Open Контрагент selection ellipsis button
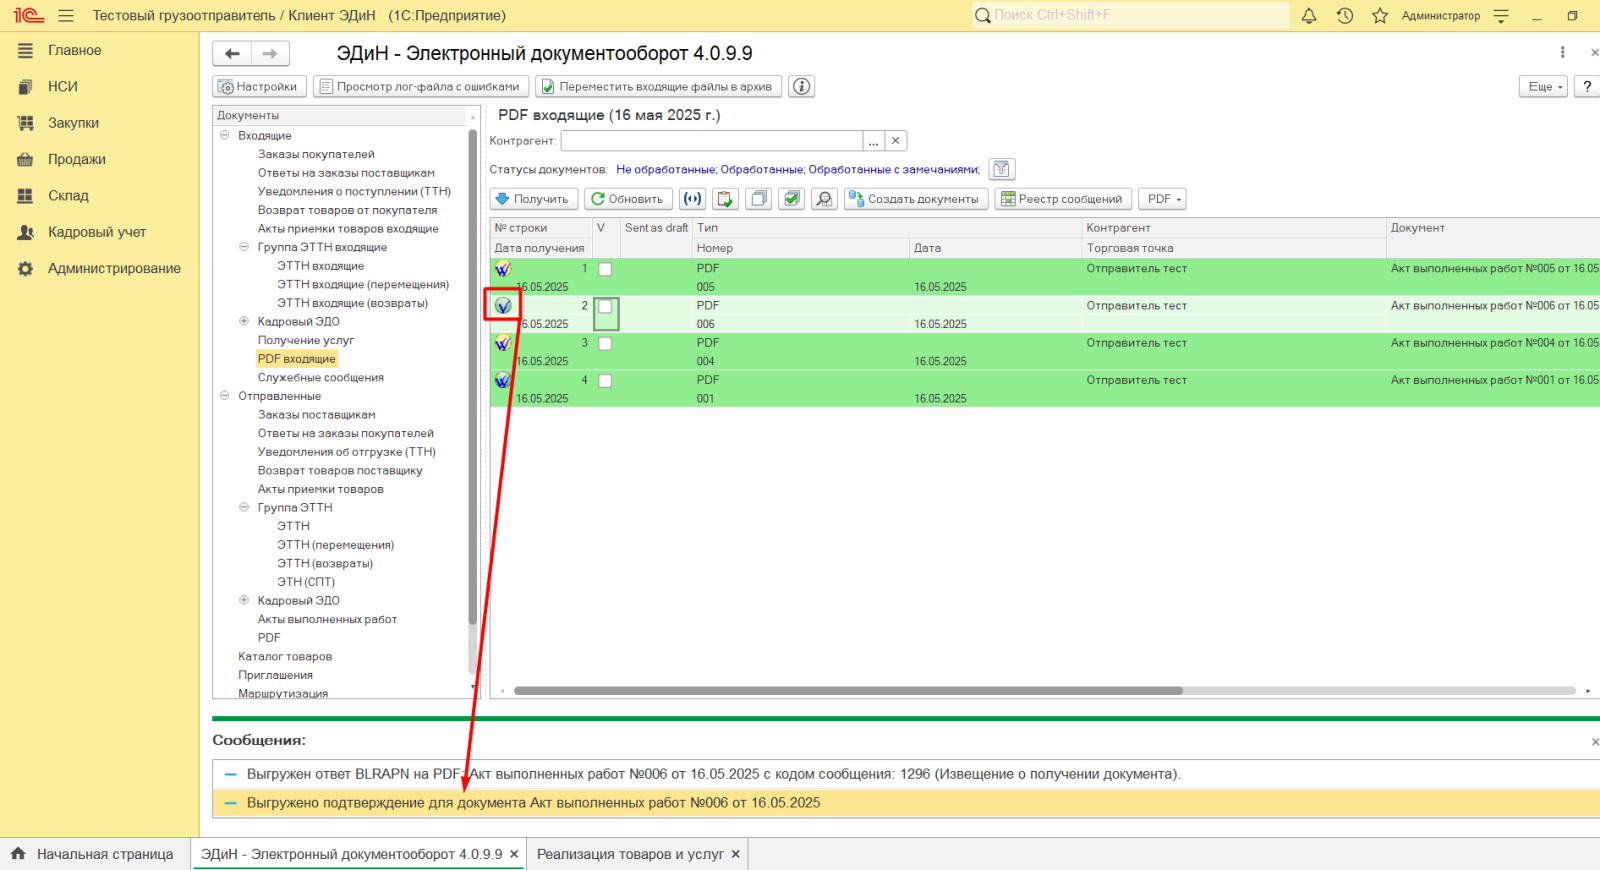Screen dimensions: 1600x870 tap(873, 141)
